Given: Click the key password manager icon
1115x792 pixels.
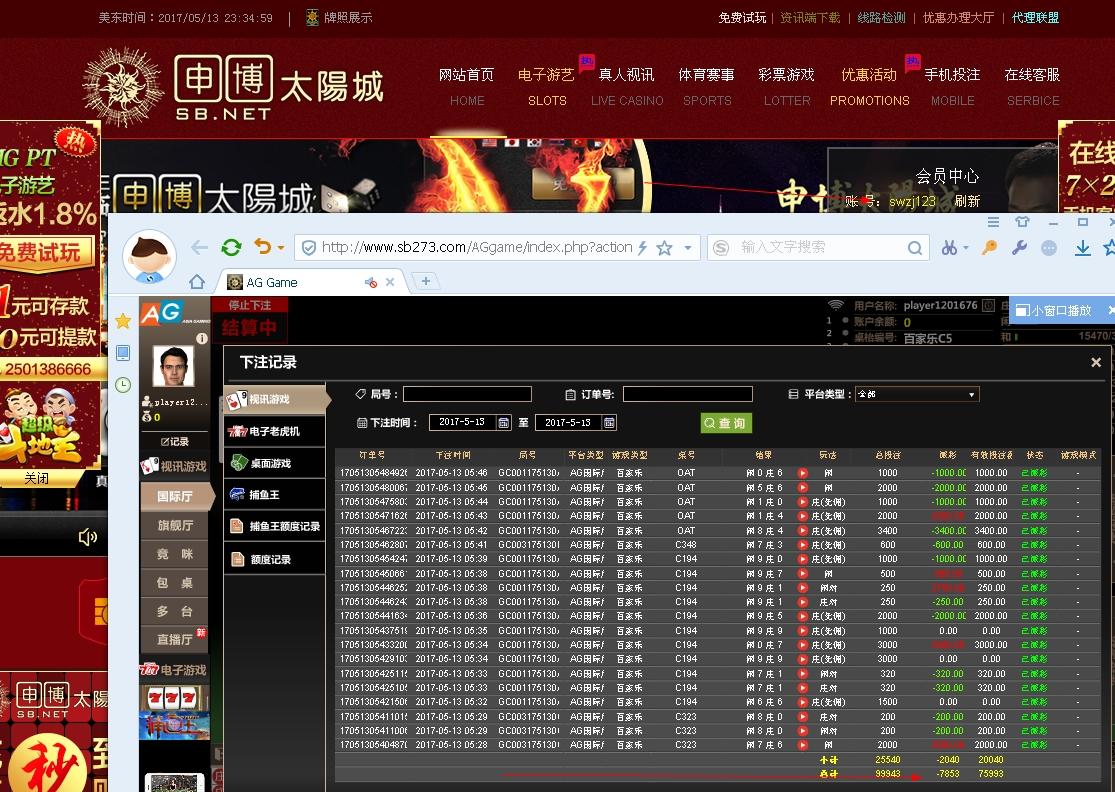Looking at the screenshot, I should (x=989, y=247).
